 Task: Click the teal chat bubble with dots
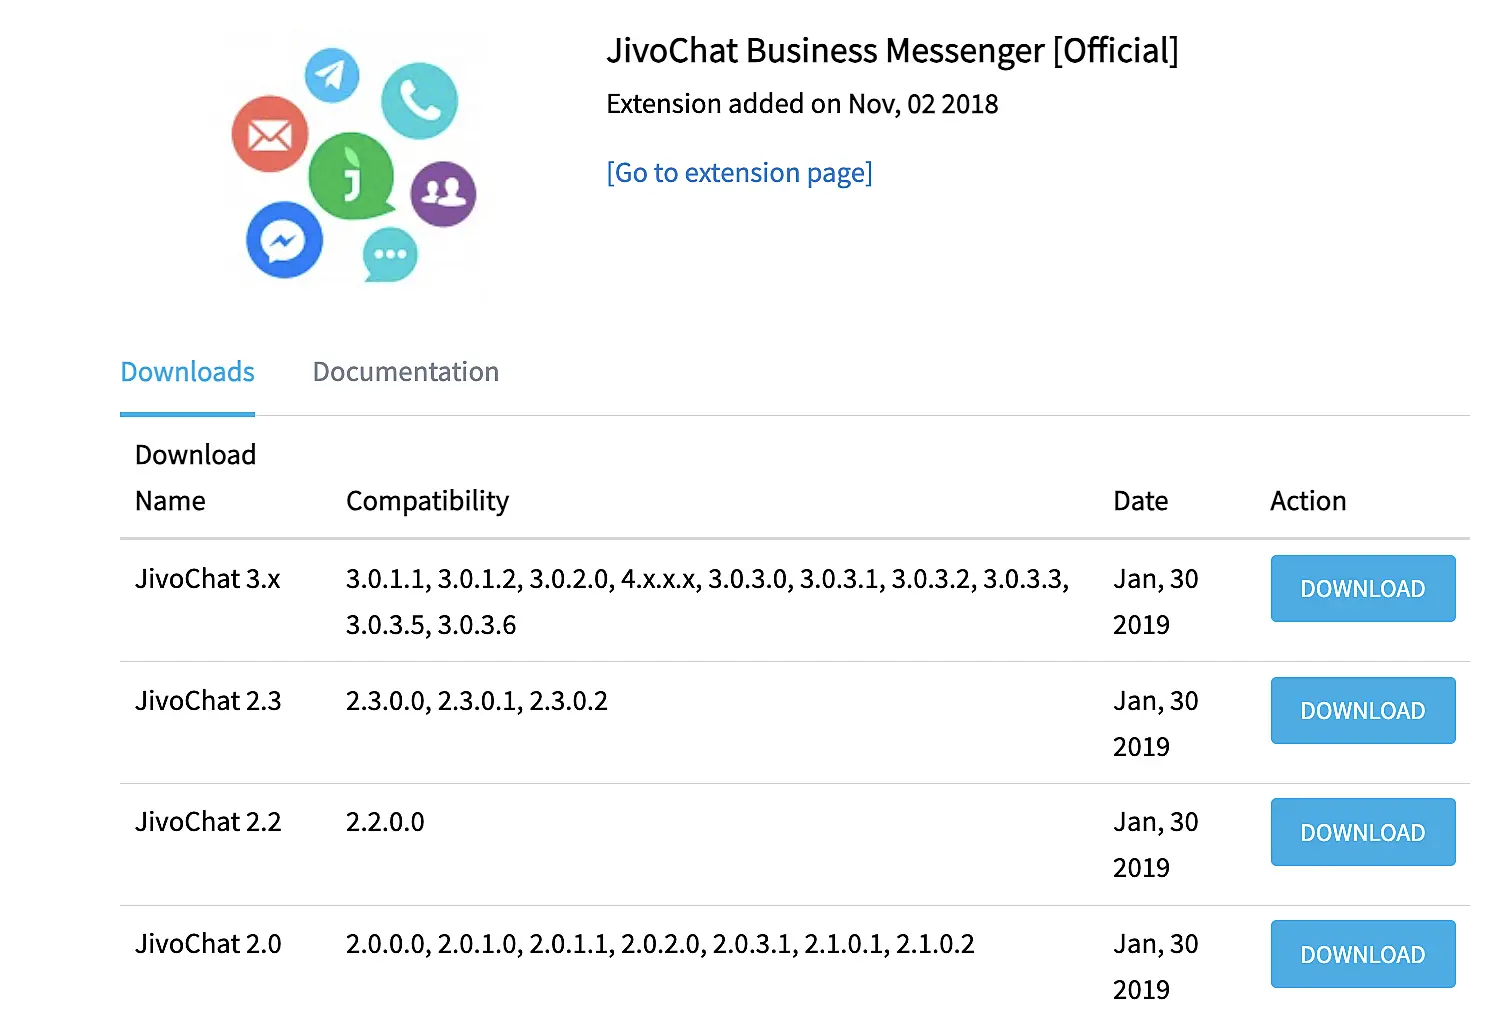point(390,254)
